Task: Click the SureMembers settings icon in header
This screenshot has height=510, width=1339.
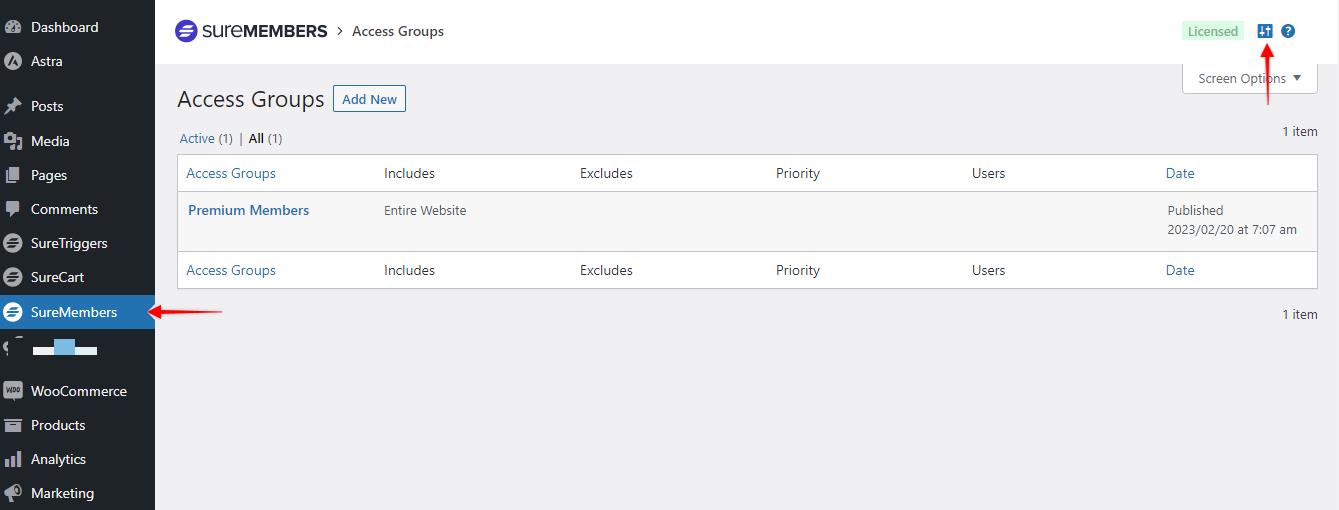Action: (1265, 31)
